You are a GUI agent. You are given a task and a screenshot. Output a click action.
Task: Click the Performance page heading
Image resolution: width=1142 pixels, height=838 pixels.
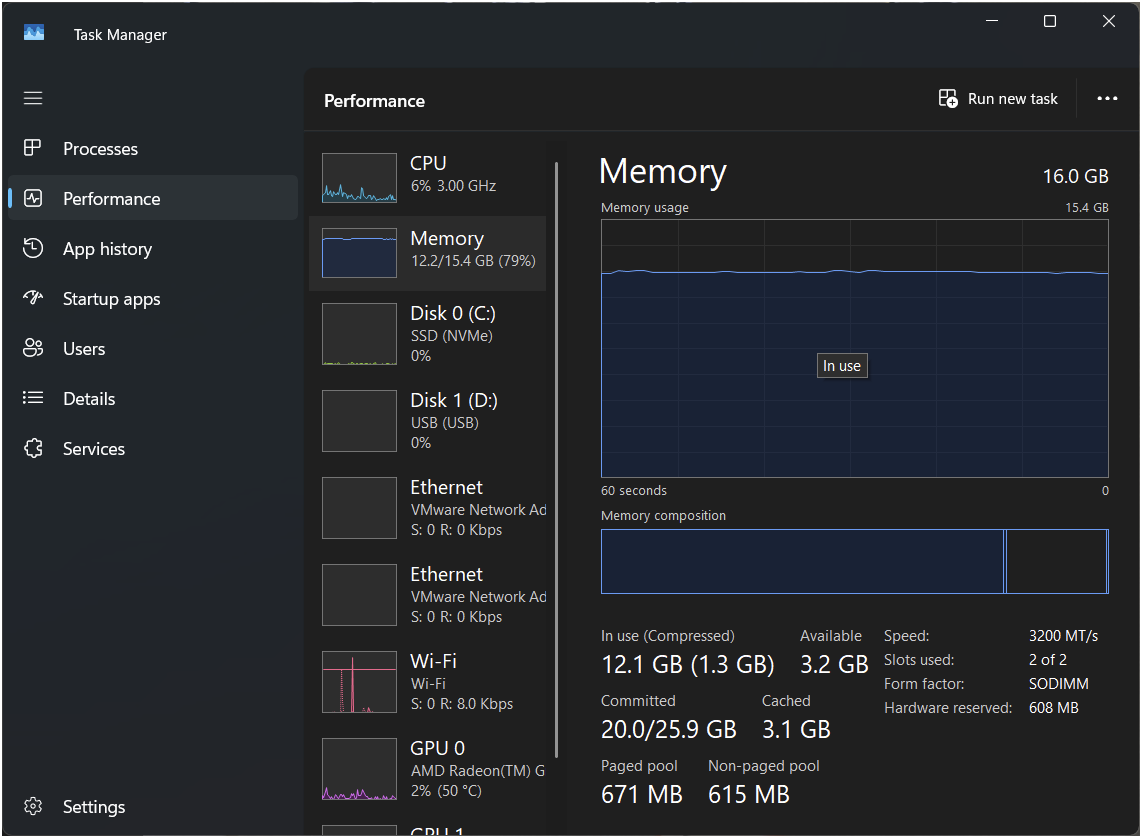(x=374, y=101)
